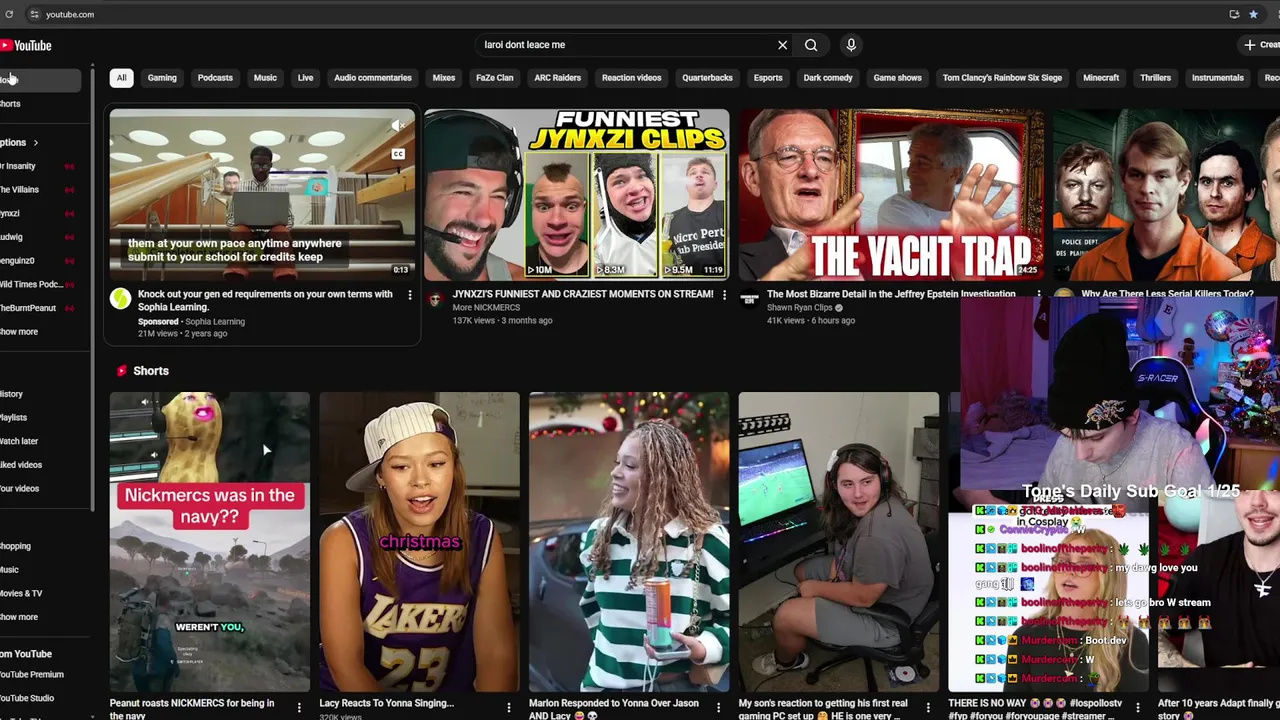Go home via the YouTube logo
Viewport: 1280px width, 720px height.
(26, 45)
